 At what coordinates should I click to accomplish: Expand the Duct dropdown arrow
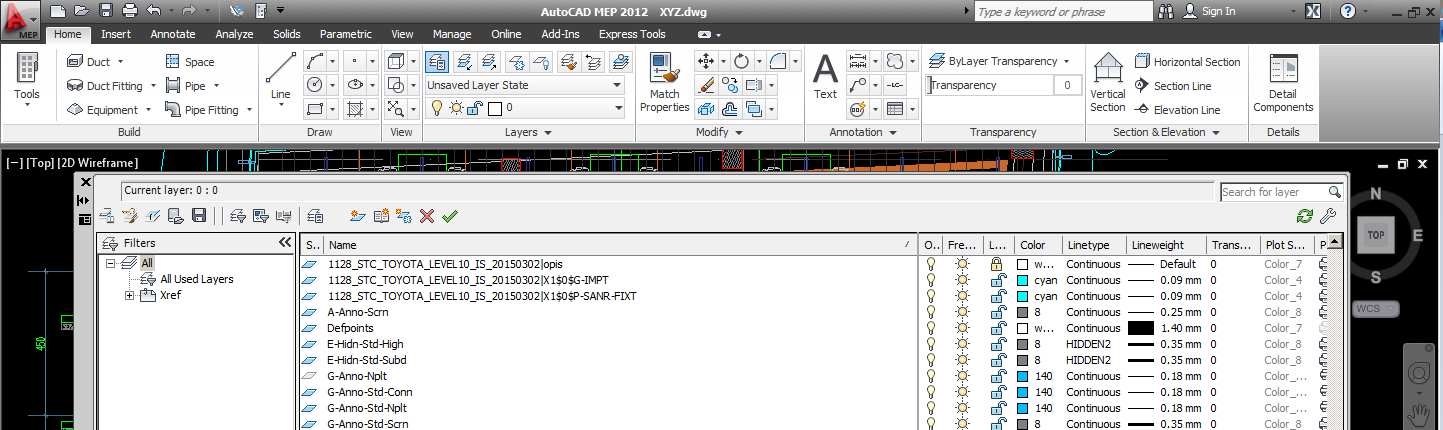pyautogui.click(x=120, y=61)
